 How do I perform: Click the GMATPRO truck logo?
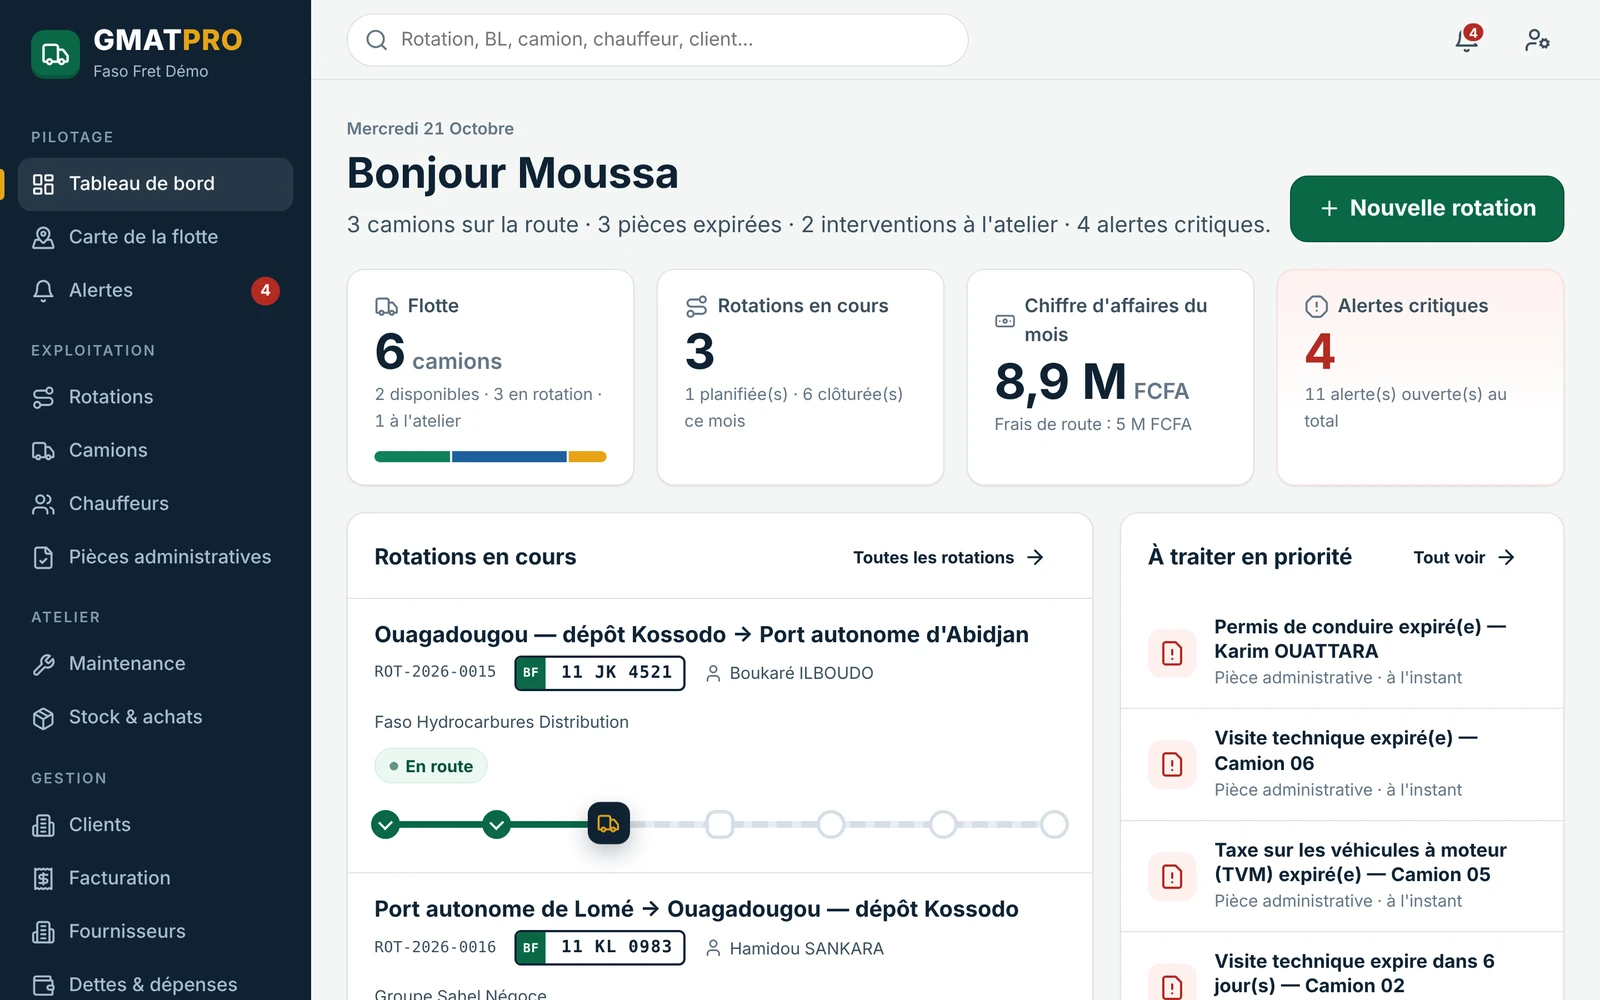click(x=55, y=54)
